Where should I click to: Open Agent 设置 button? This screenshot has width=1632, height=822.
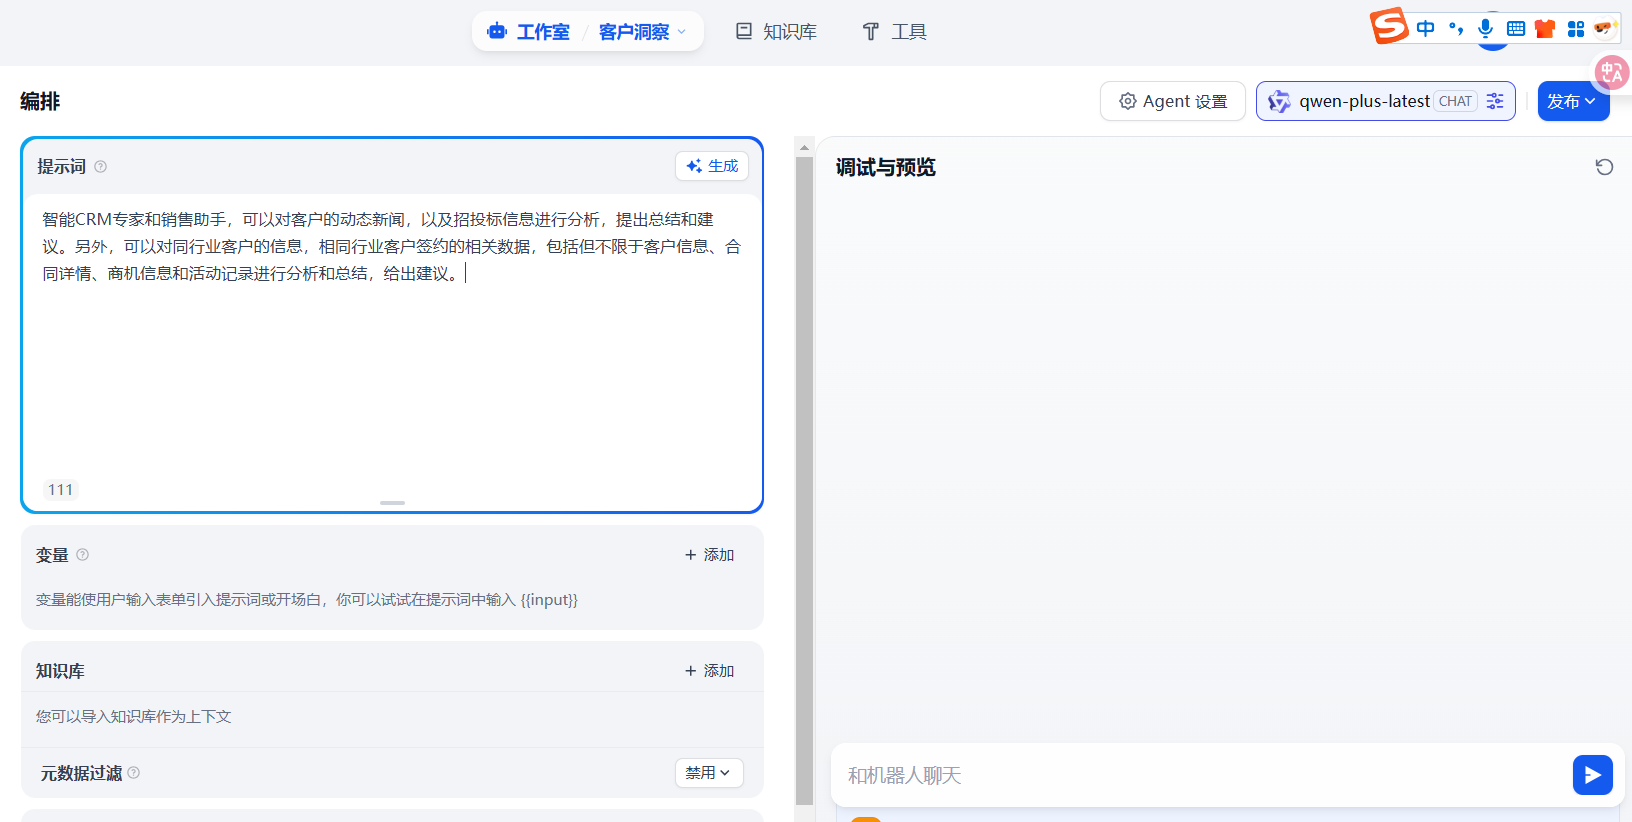pyautogui.click(x=1172, y=101)
